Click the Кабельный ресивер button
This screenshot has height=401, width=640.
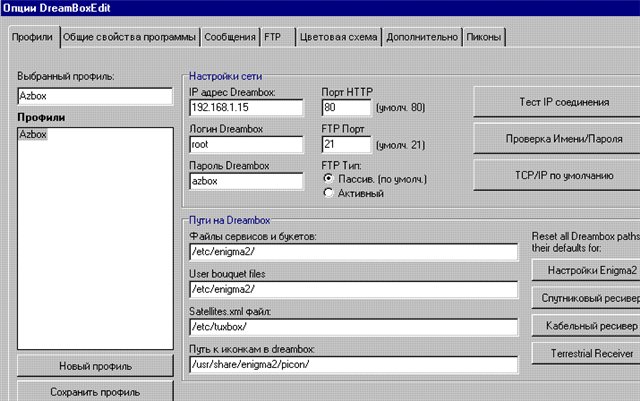point(586,326)
